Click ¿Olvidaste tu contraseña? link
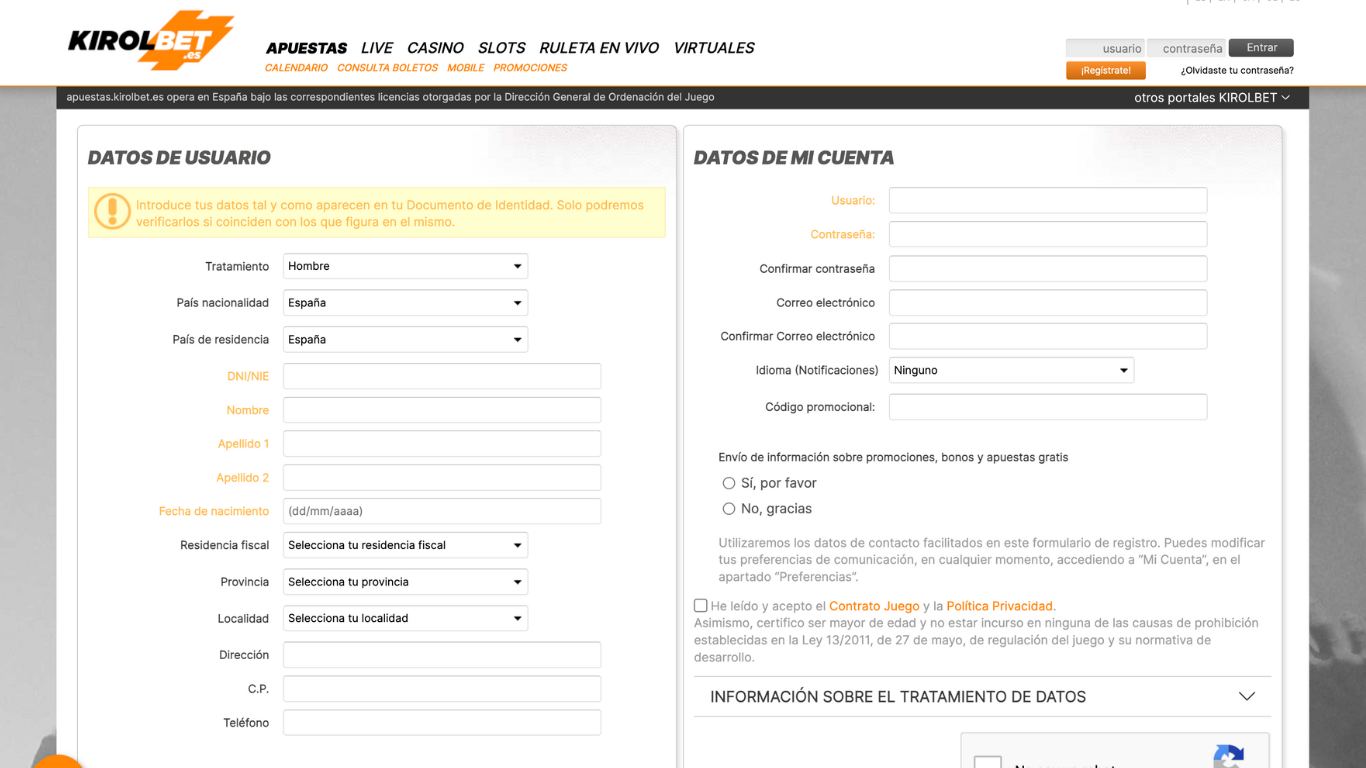The image size is (1366, 768). [1237, 71]
